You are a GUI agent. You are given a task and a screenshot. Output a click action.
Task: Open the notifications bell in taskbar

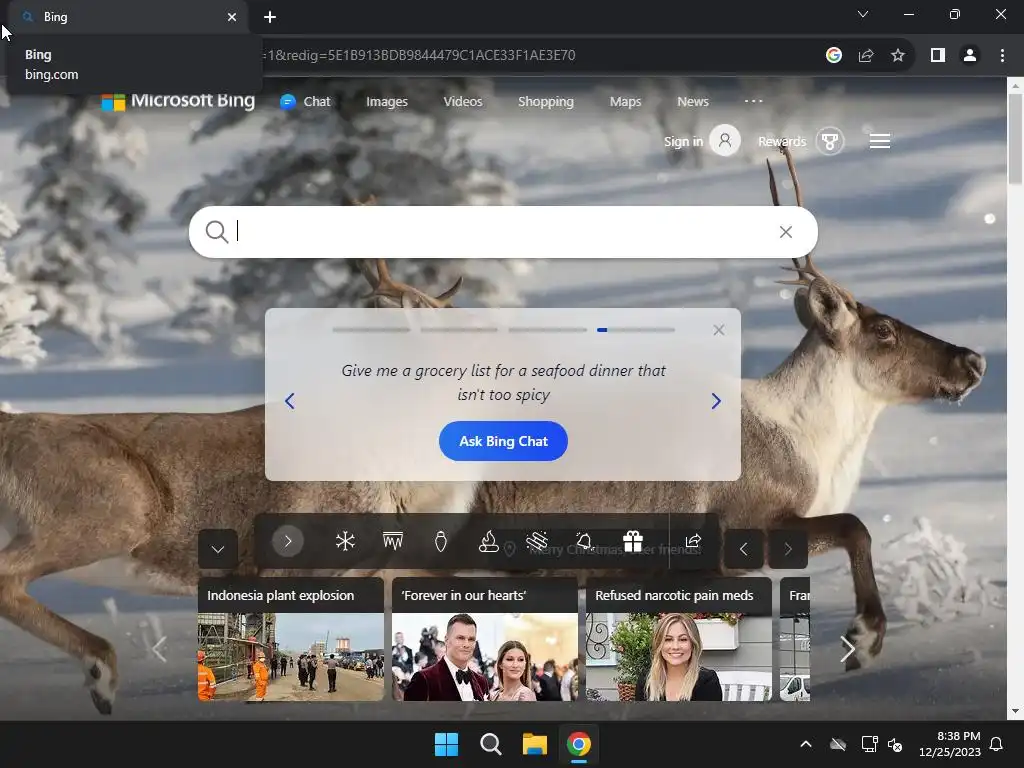(997, 744)
